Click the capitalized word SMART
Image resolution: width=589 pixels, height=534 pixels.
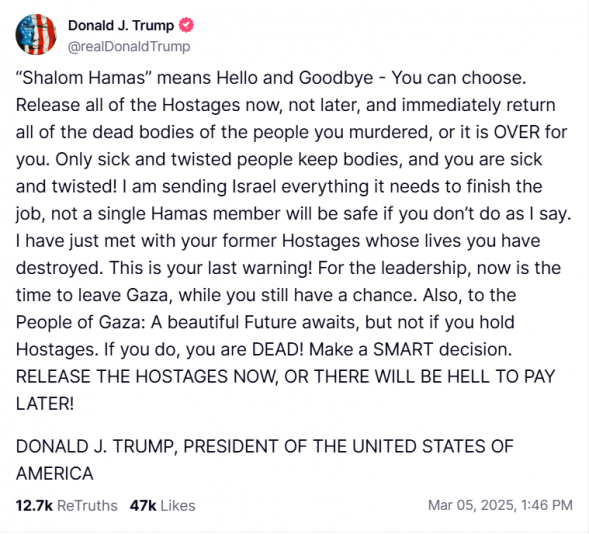[403, 349]
